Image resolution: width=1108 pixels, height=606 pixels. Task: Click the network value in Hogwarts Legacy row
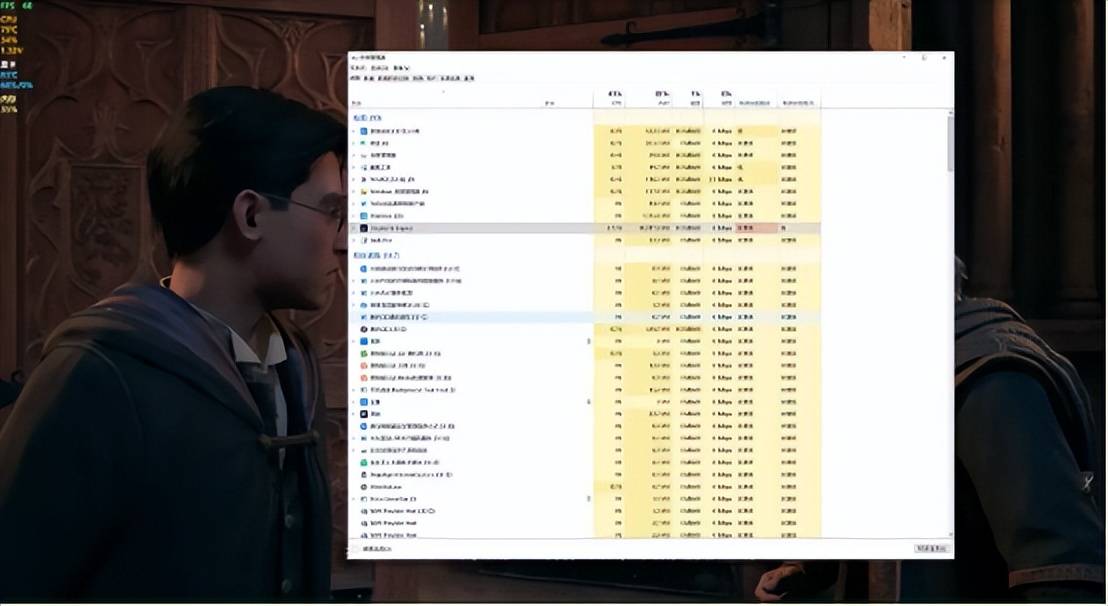pyautogui.click(x=721, y=228)
